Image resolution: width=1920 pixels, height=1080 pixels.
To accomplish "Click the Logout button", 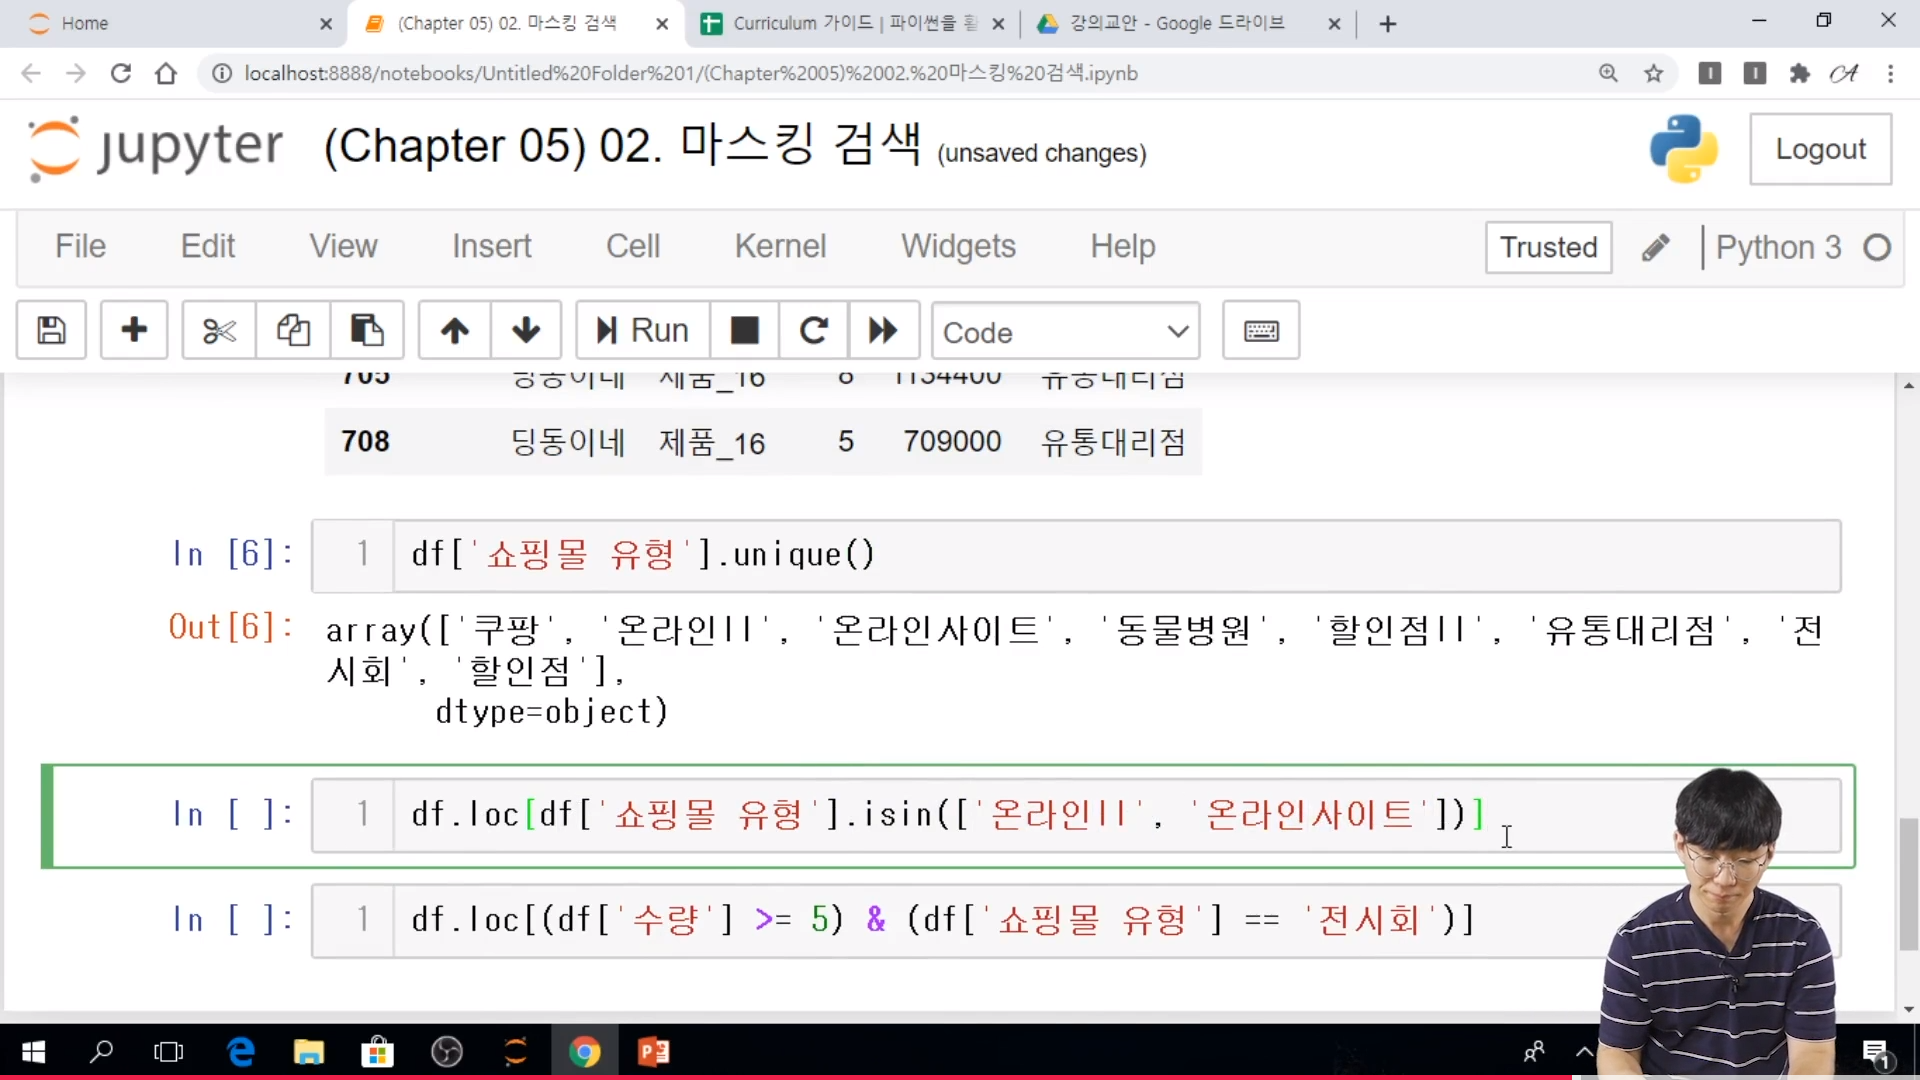I will [1820, 149].
